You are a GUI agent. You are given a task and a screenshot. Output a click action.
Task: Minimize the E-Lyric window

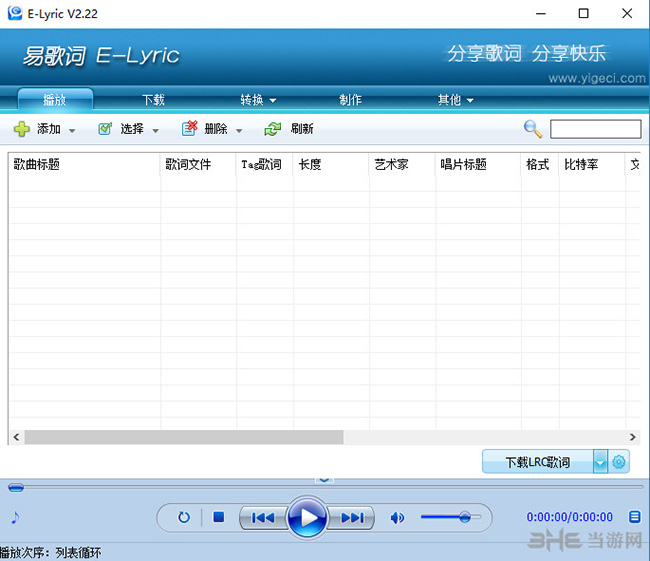pos(541,13)
